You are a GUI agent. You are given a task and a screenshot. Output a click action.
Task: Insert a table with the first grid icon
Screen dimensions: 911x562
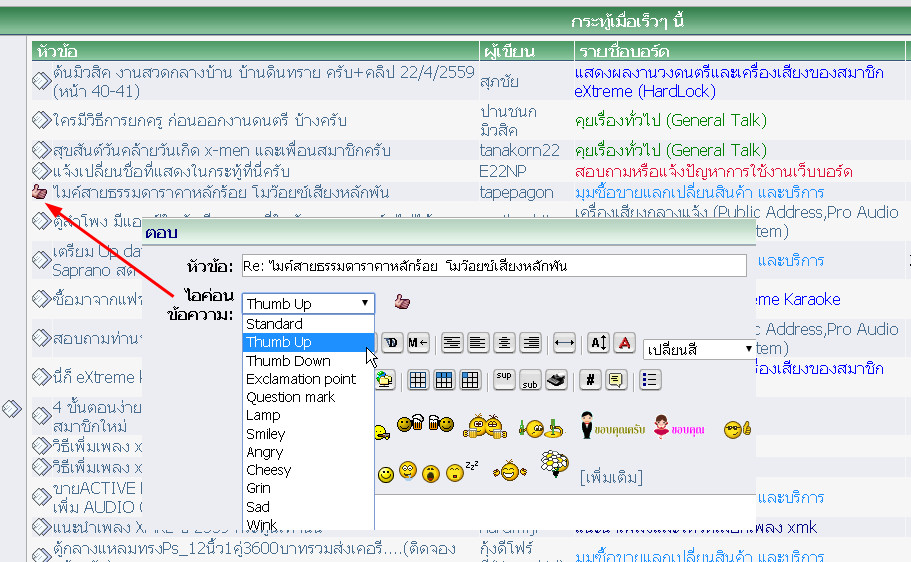pos(418,380)
